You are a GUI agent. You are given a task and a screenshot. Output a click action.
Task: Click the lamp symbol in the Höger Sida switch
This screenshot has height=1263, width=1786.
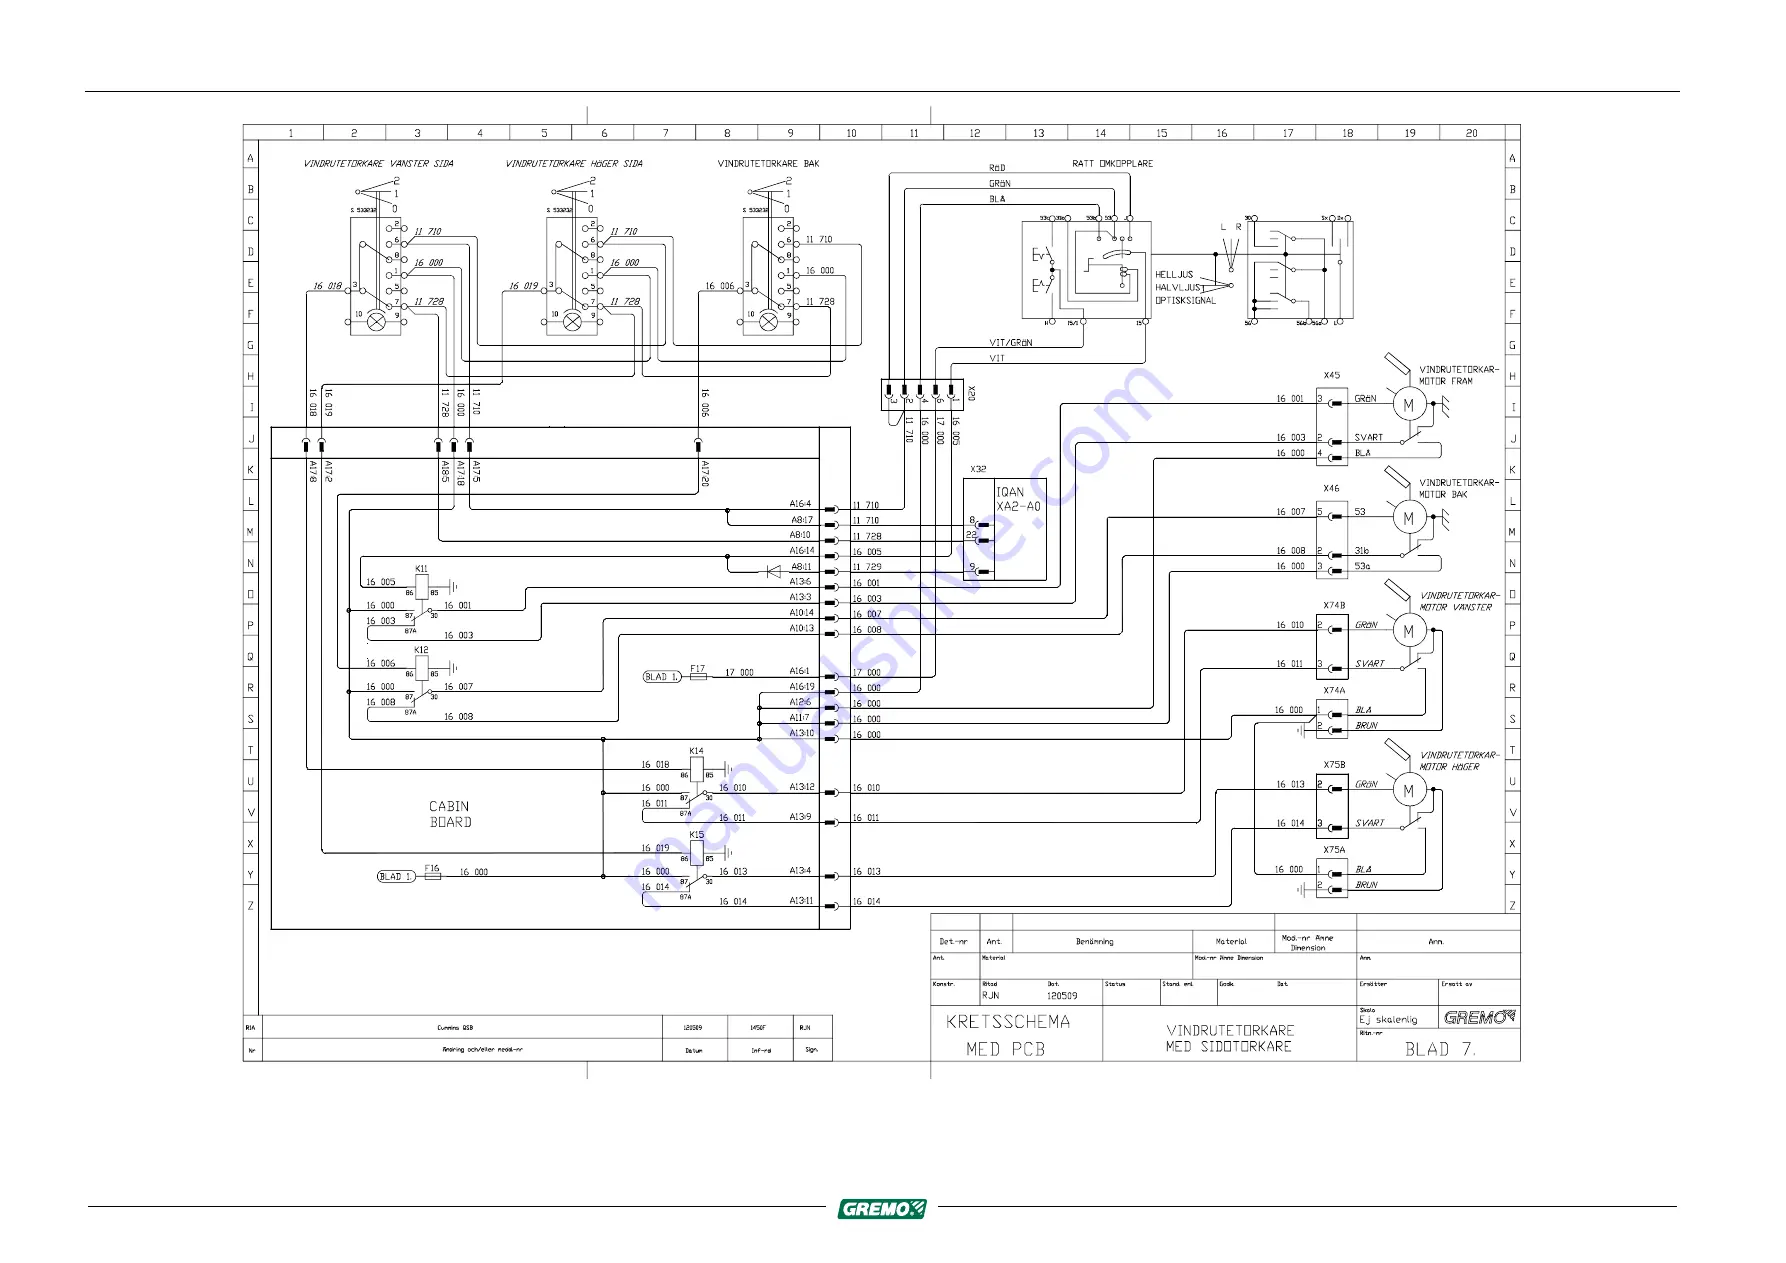point(572,321)
